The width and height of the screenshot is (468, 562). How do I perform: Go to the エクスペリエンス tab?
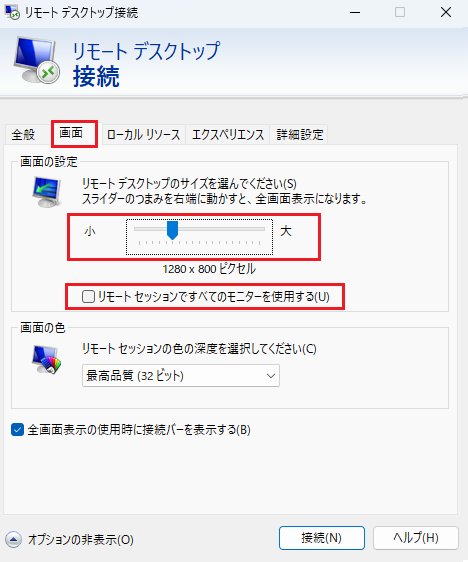point(228,135)
